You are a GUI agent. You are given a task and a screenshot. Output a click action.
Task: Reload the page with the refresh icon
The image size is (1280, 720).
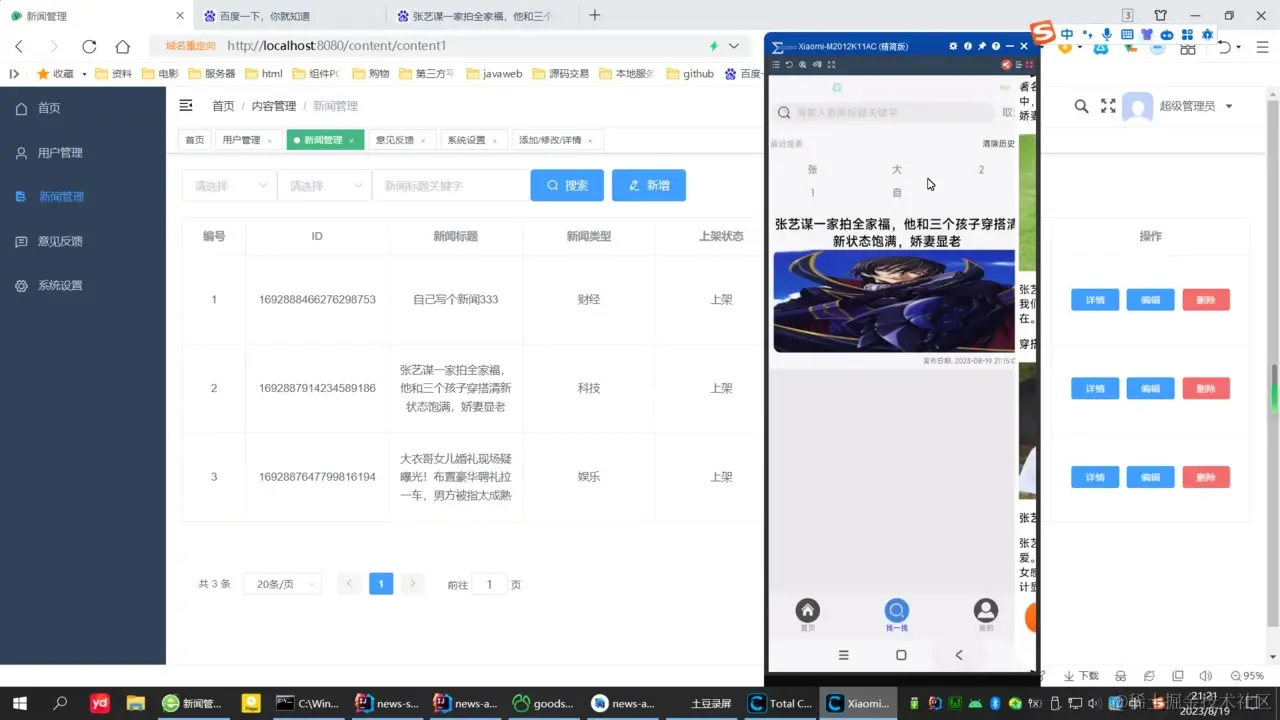[89, 46]
